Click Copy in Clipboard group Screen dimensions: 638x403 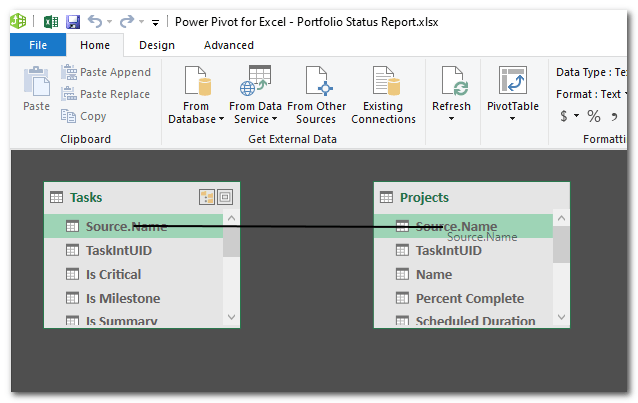coord(83,116)
